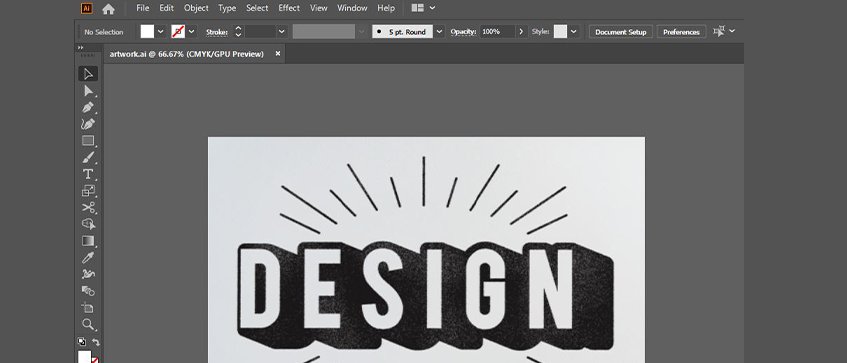Select the Eyedropper tool
This screenshot has height=363, width=847.
coord(88,258)
